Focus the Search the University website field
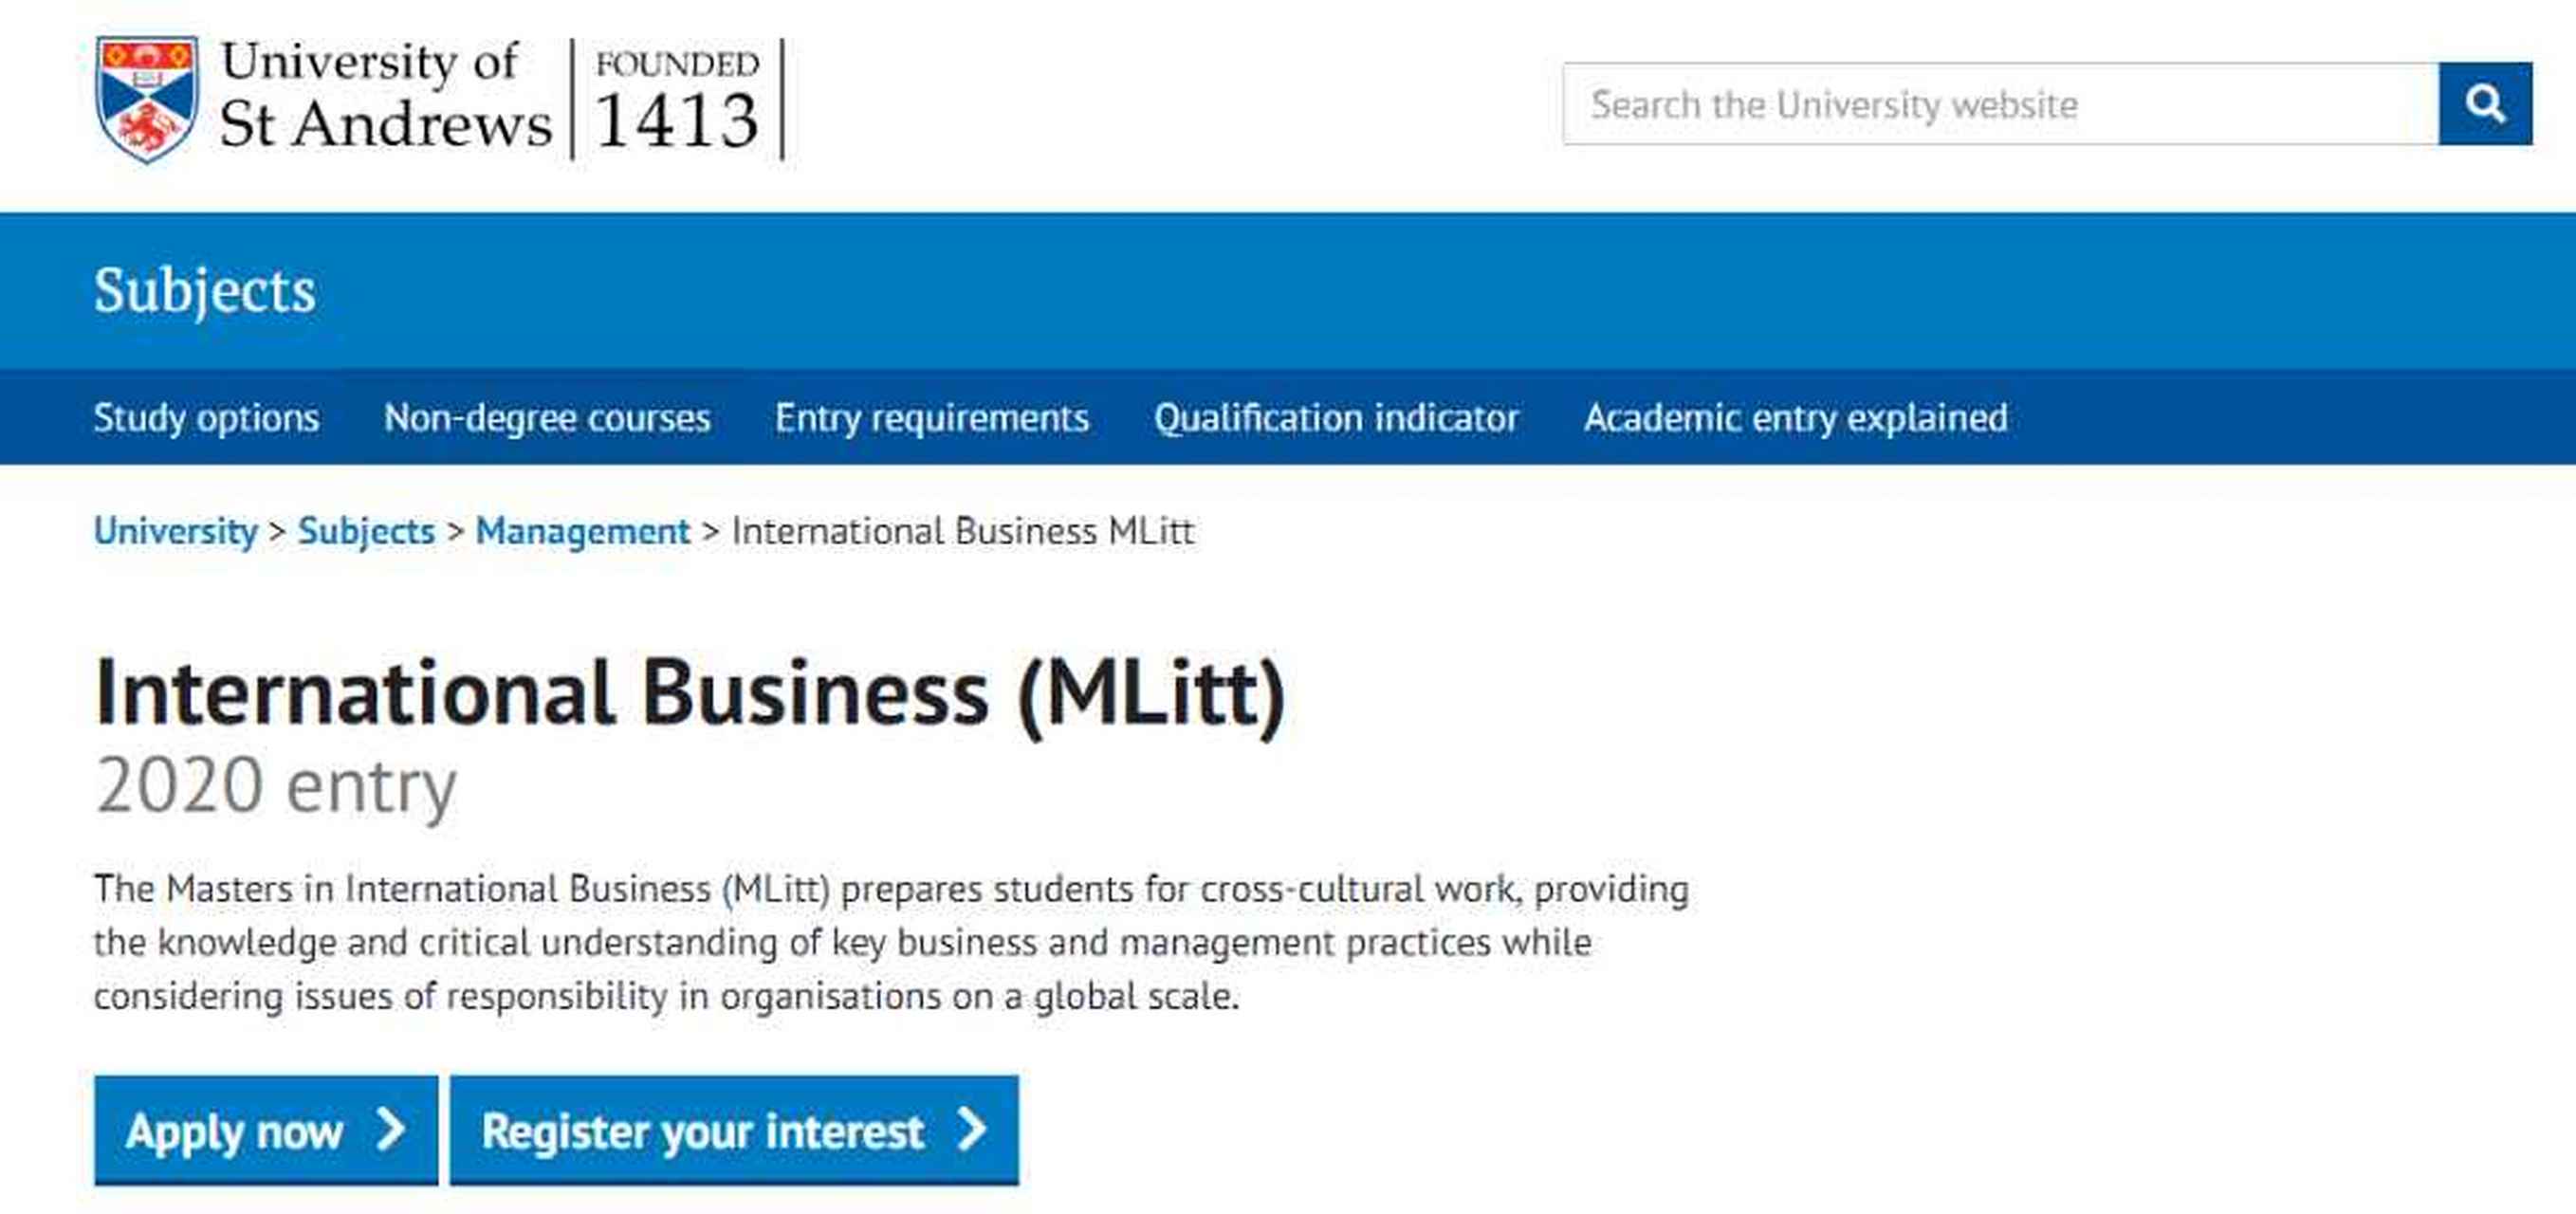2576x1214 pixels. click(2000, 104)
